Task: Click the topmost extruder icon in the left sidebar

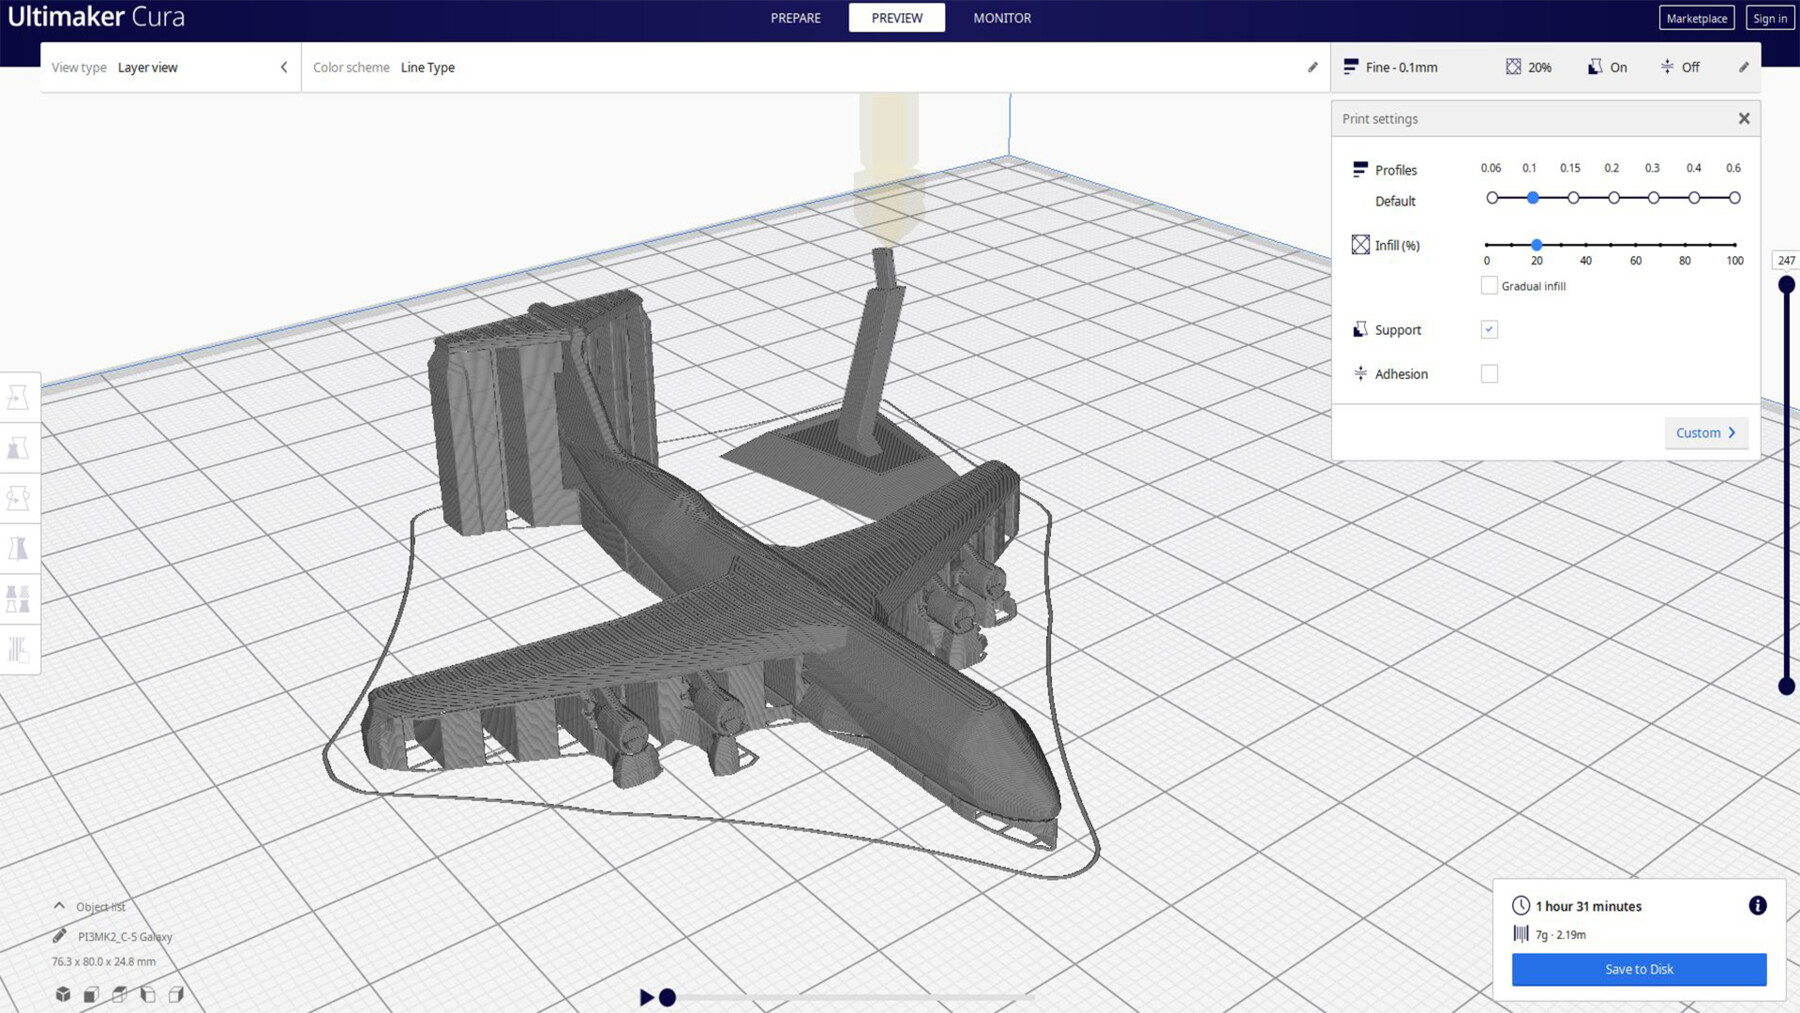Action: click(x=18, y=396)
